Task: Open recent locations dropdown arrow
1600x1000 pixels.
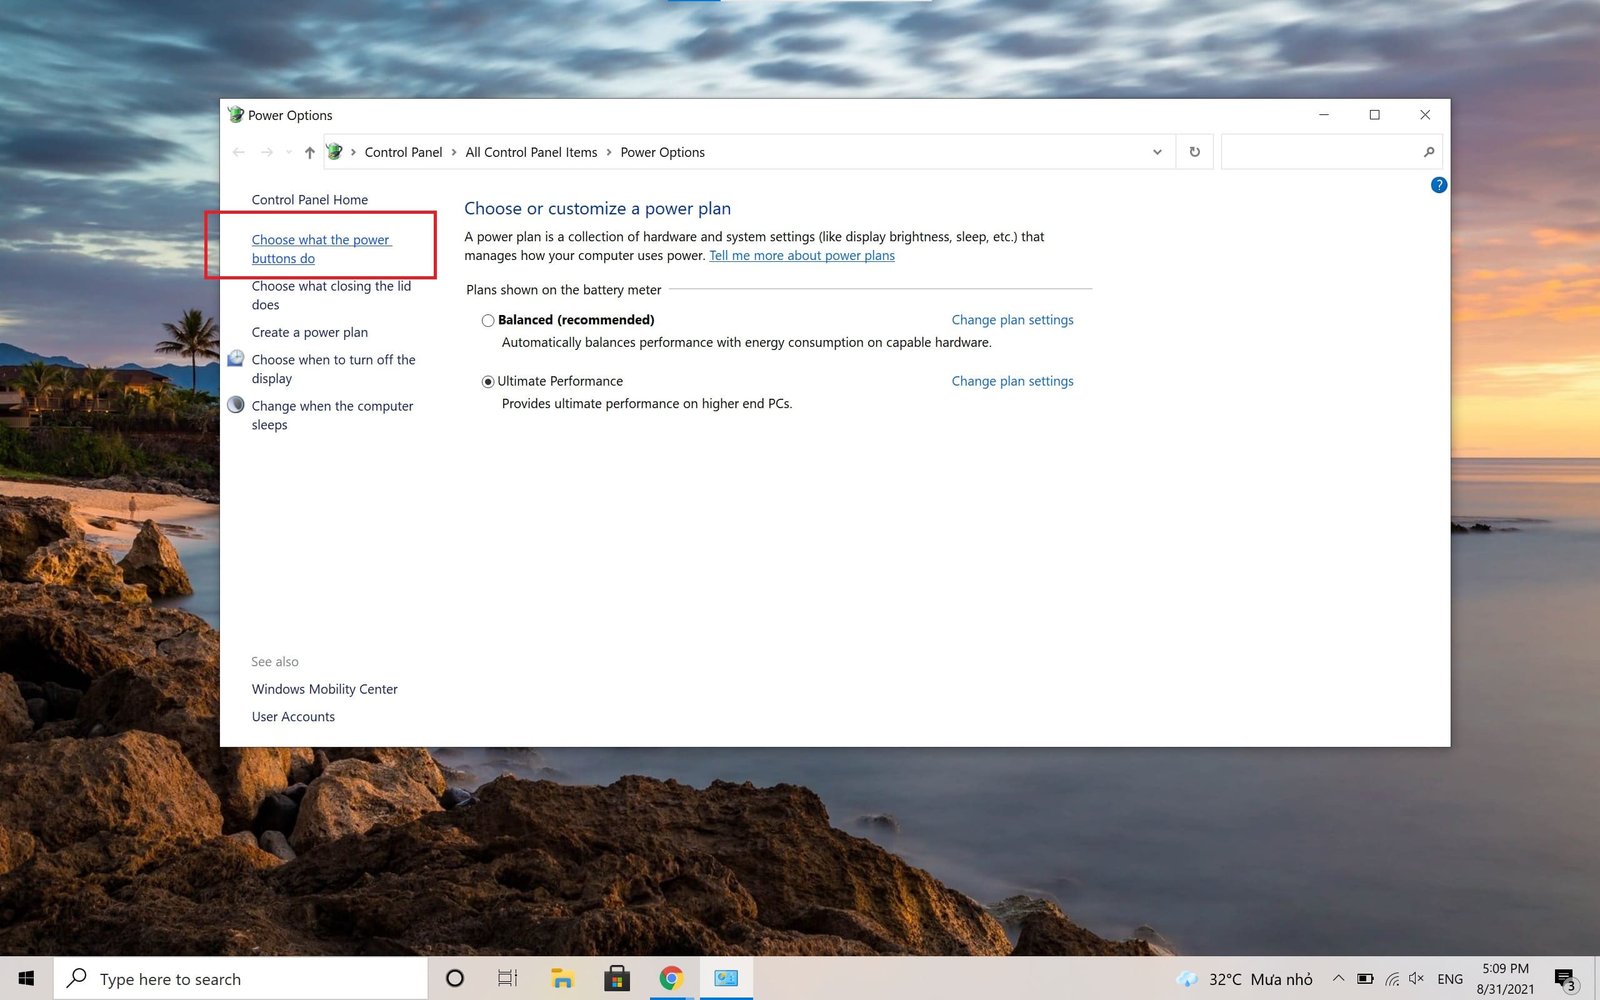Action: (289, 152)
